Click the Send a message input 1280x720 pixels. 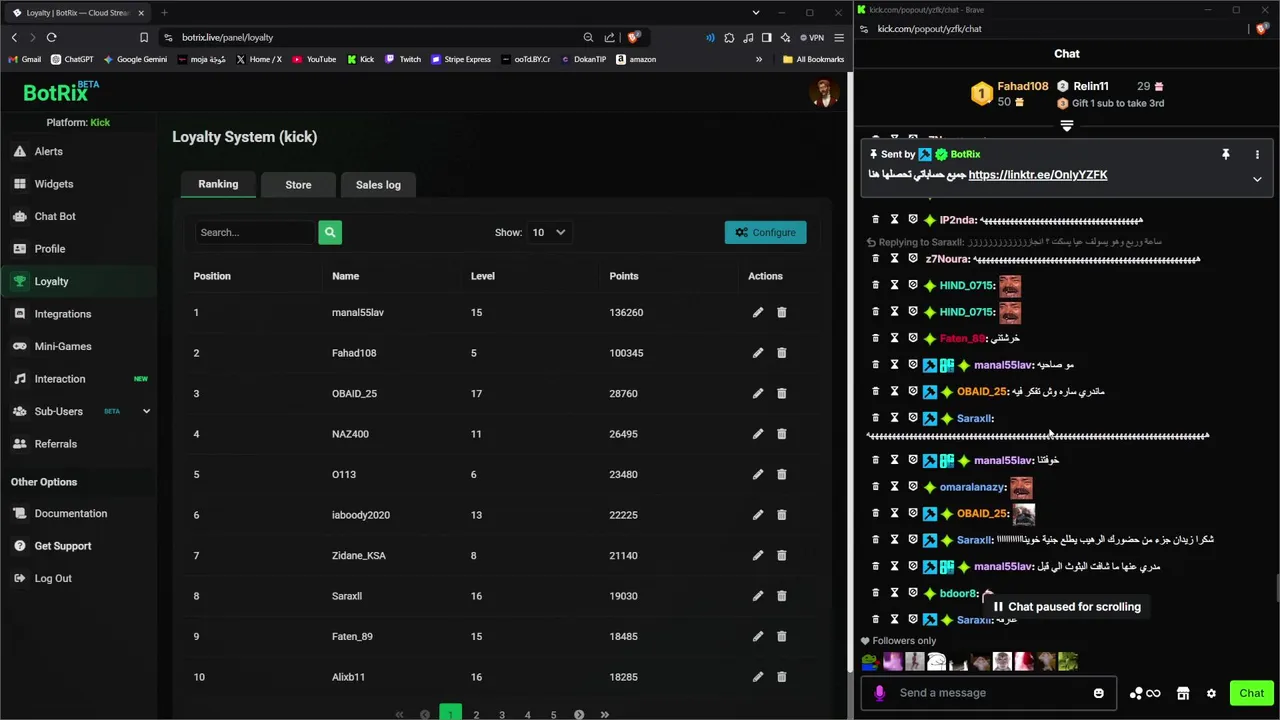click(990, 693)
